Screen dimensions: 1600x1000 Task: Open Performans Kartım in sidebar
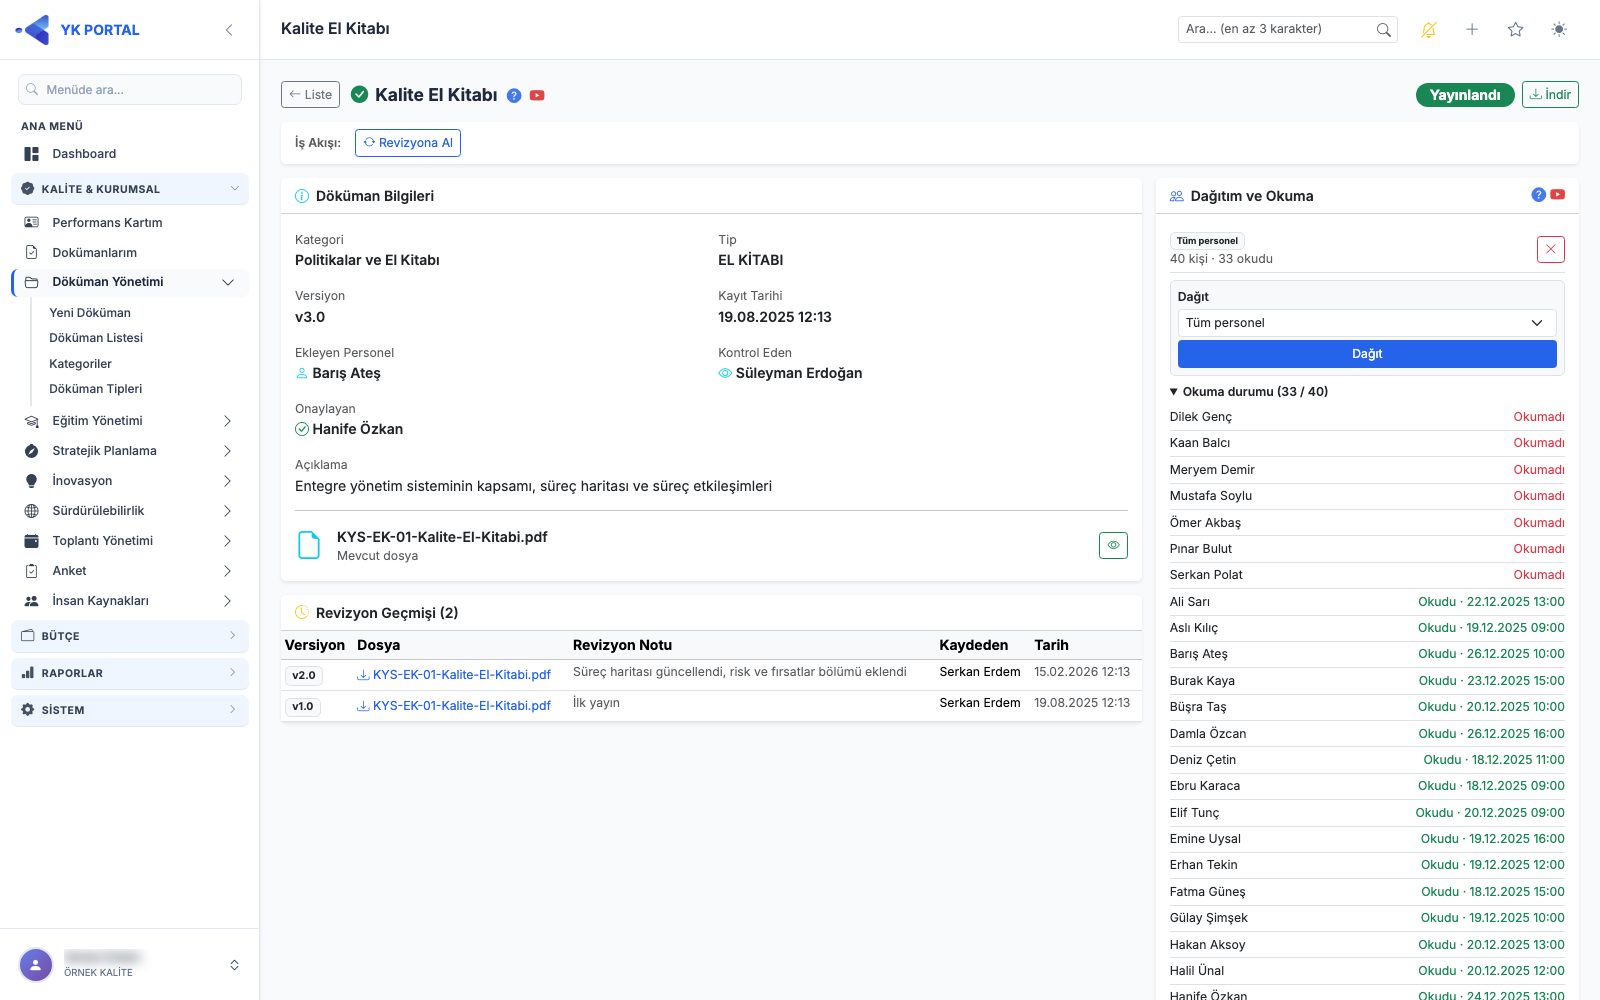pos(130,223)
